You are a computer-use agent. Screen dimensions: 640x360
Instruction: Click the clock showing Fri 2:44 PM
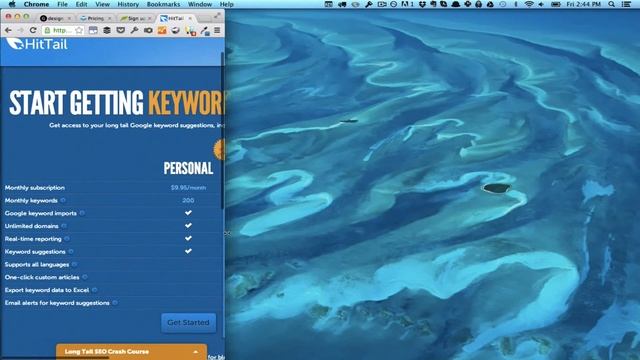click(584, 4)
